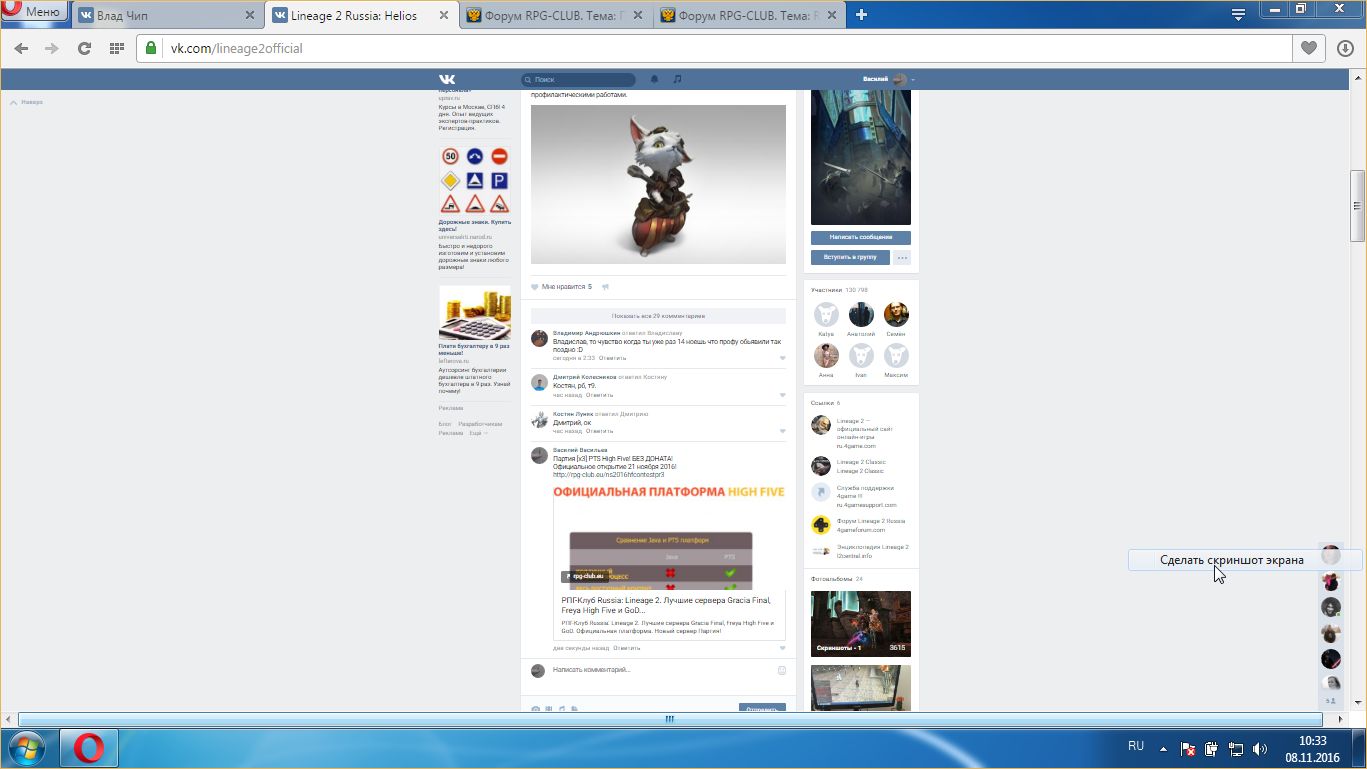Switch to the first Форум RPG-CLUB tab
Screen dimensions: 1367x769
(x=556, y=15)
